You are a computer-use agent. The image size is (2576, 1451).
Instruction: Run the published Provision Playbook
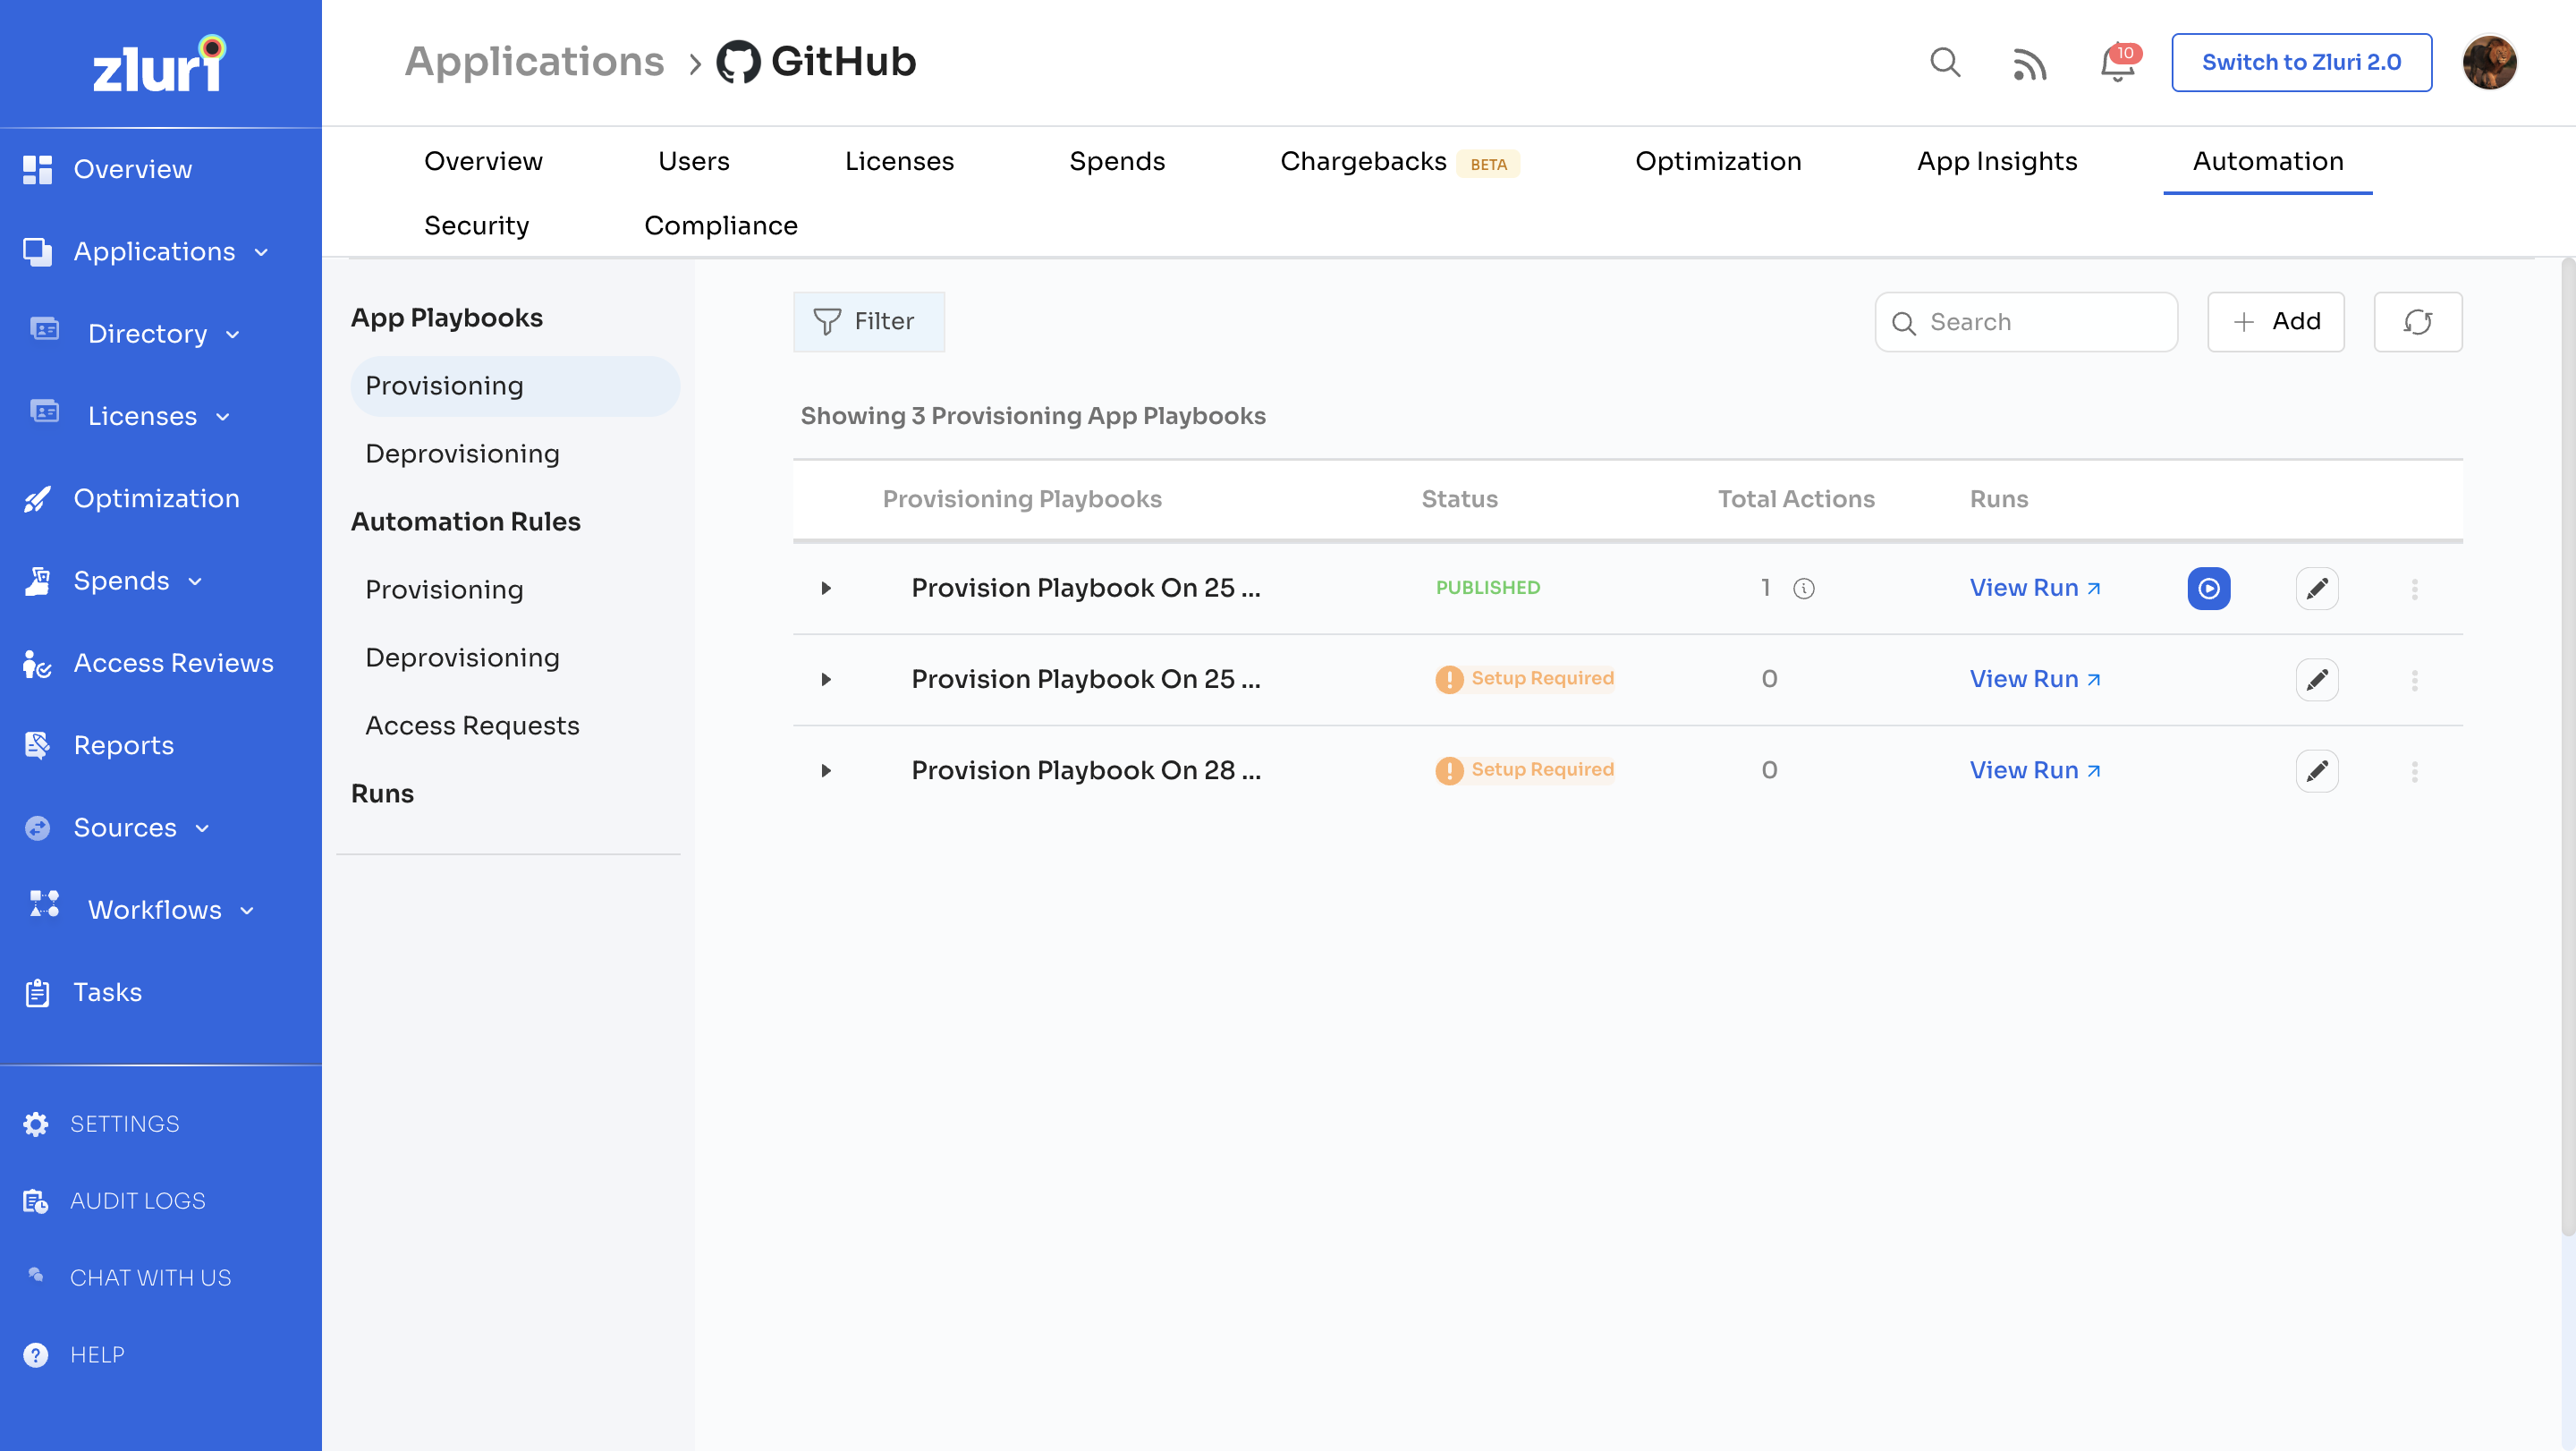point(2209,589)
